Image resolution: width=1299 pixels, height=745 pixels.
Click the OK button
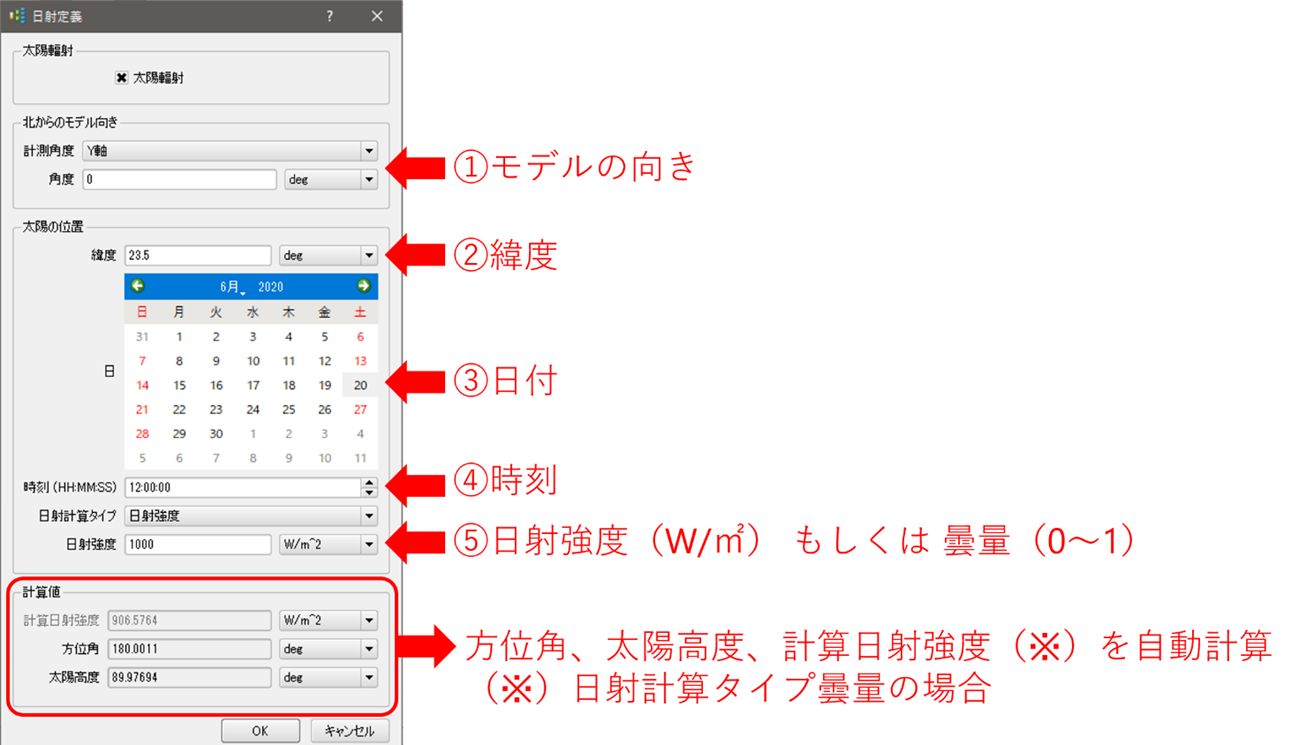[260, 730]
